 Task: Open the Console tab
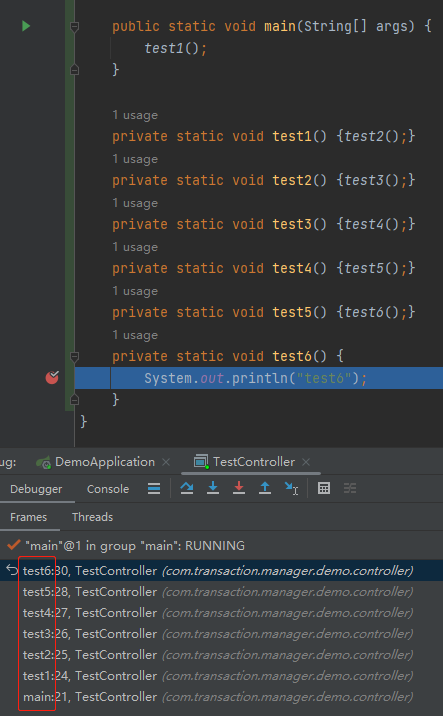[108, 489]
